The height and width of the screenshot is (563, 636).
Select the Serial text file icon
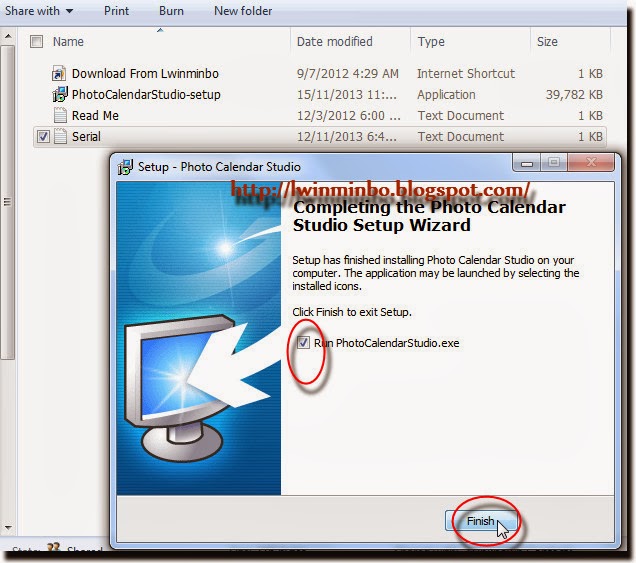[60, 136]
